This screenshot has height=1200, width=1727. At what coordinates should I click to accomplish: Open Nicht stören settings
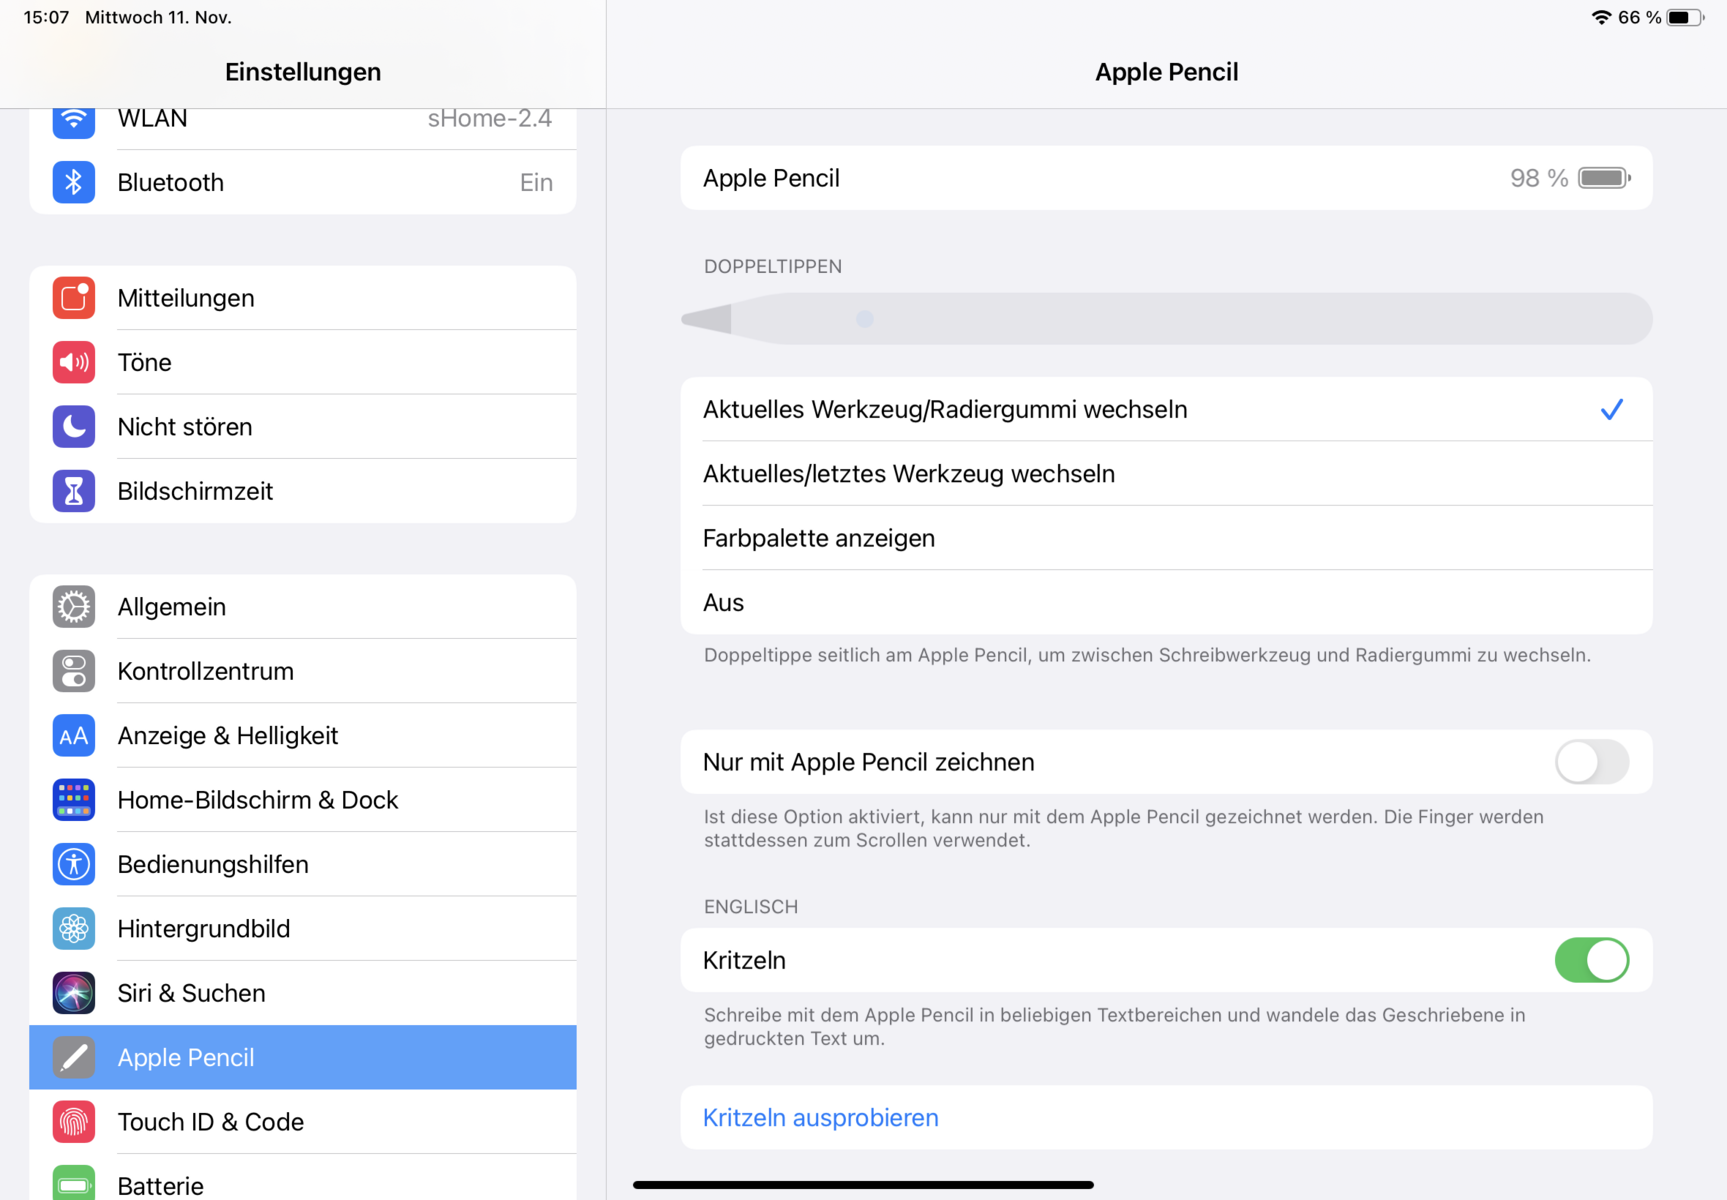(x=303, y=427)
